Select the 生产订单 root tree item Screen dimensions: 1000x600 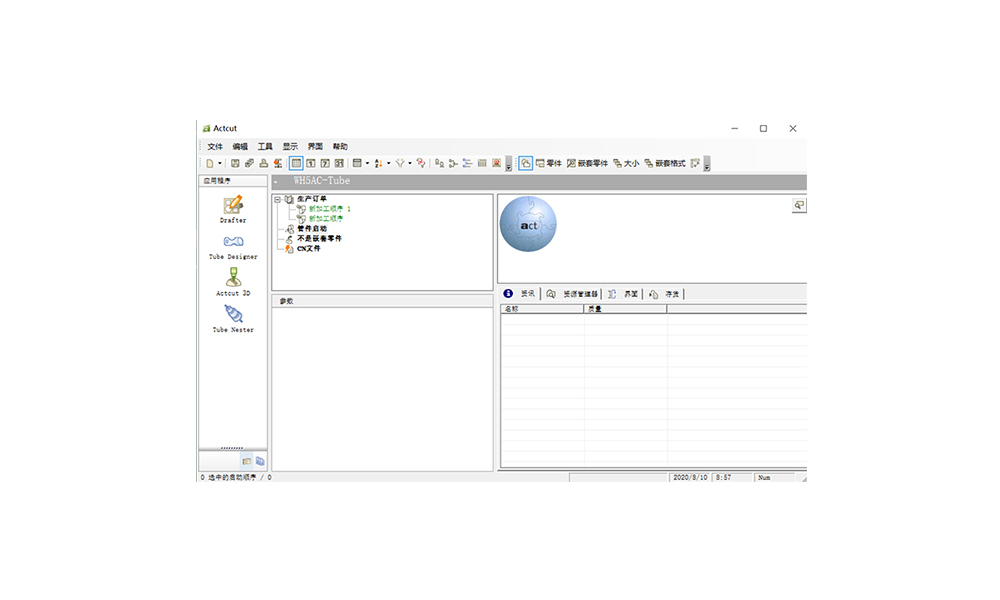coord(311,199)
